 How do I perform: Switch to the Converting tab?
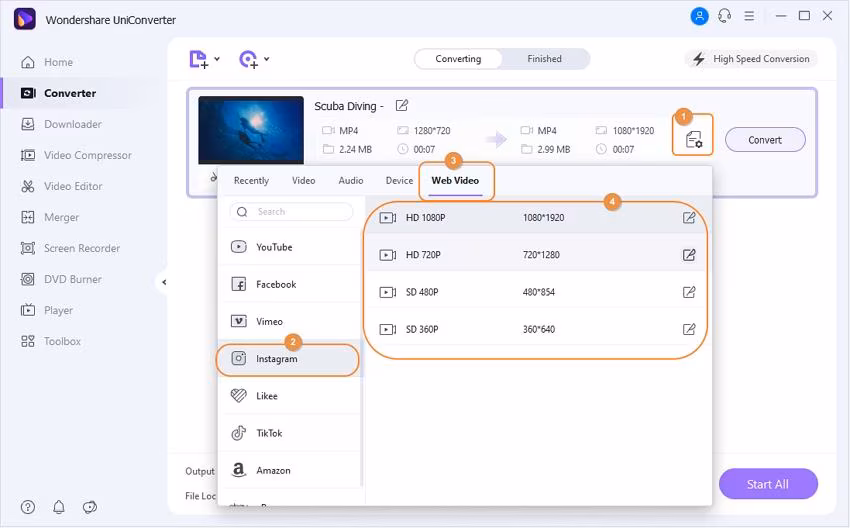pyautogui.click(x=458, y=59)
